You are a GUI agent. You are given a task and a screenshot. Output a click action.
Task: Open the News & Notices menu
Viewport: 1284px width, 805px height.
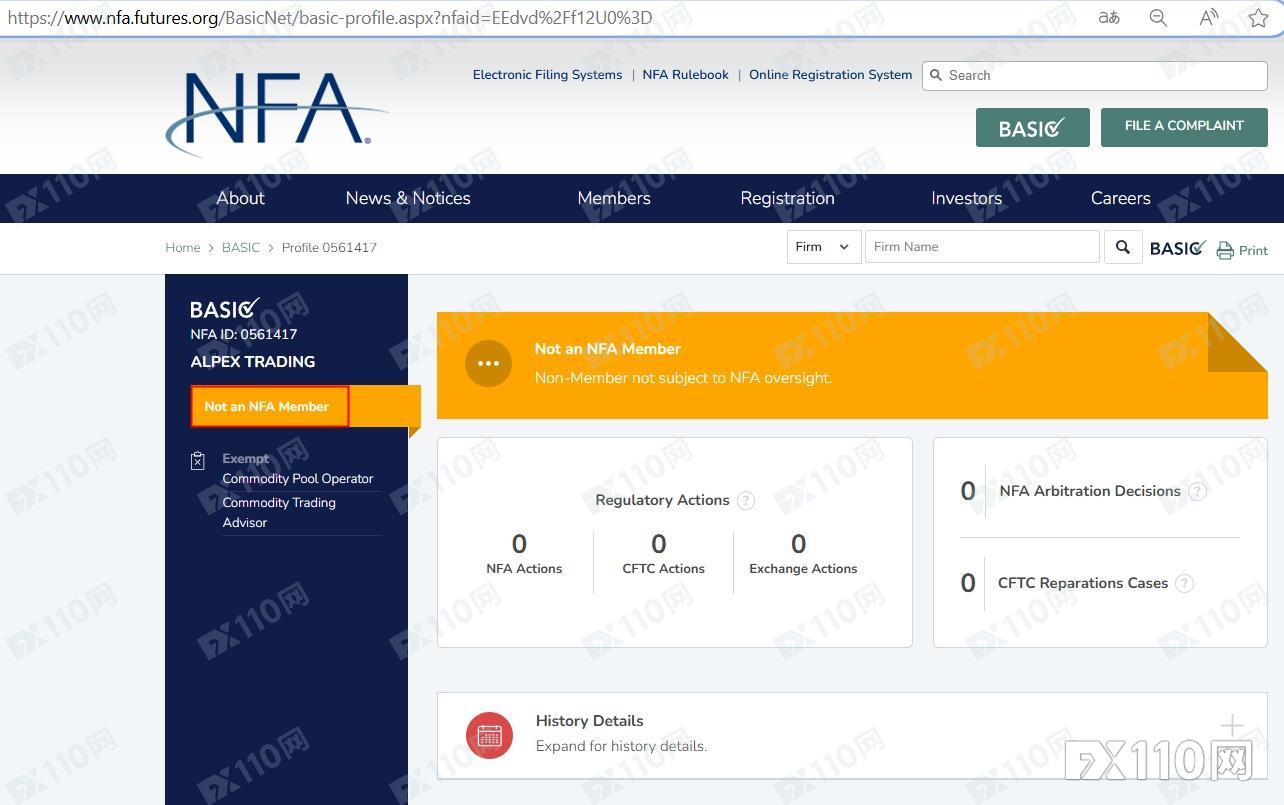pyautogui.click(x=408, y=198)
